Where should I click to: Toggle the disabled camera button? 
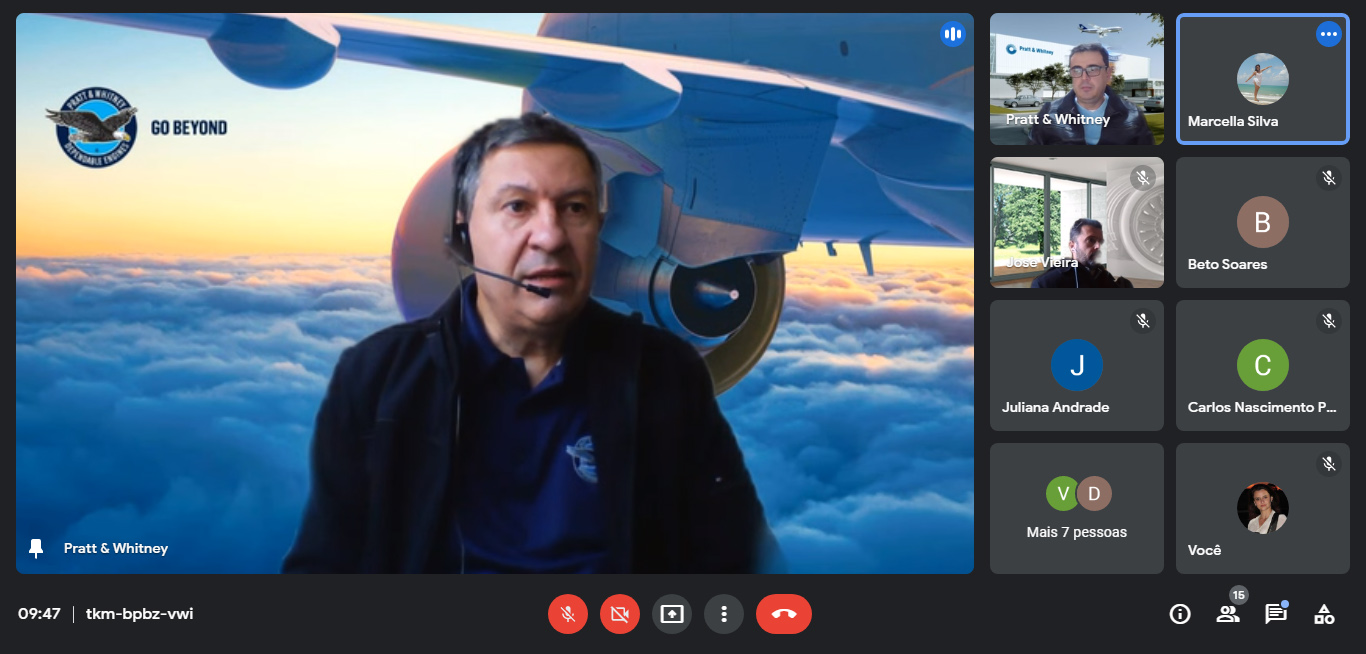click(620, 614)
